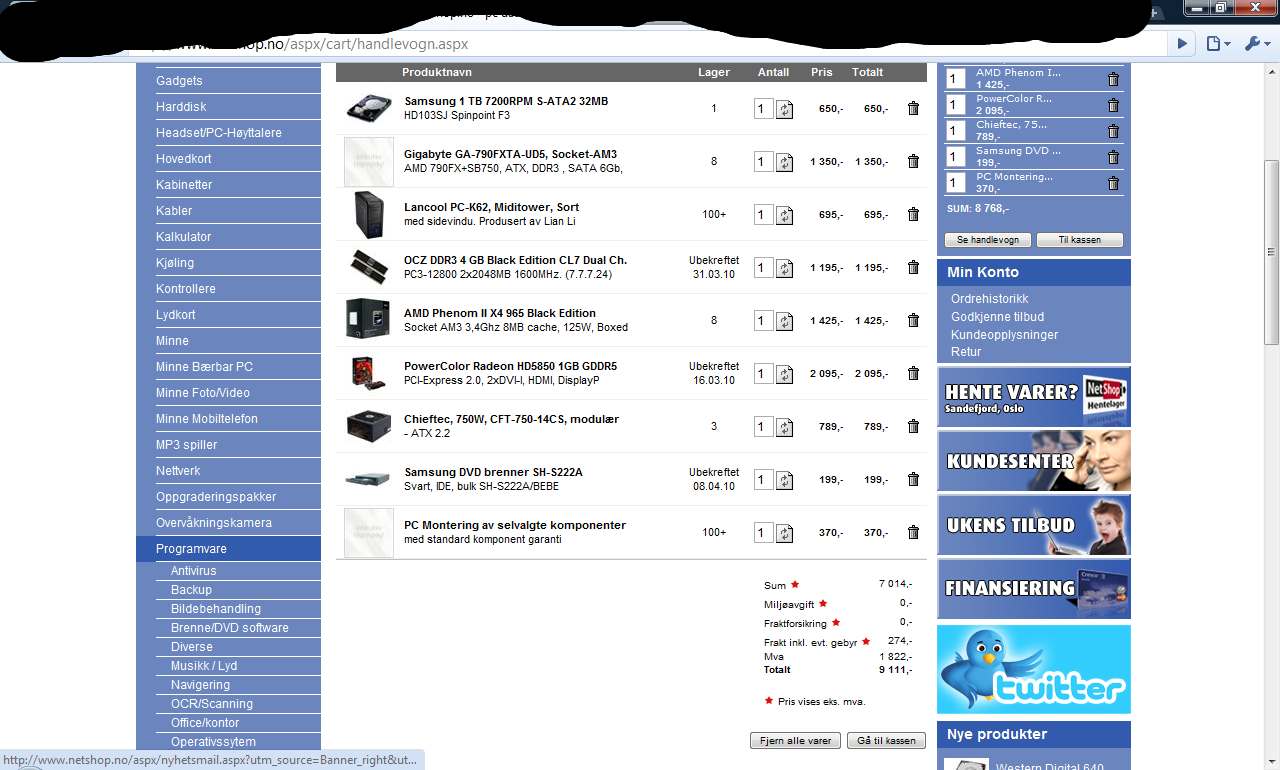Open the Twitter bird banner

click(x=1034, y=669)
